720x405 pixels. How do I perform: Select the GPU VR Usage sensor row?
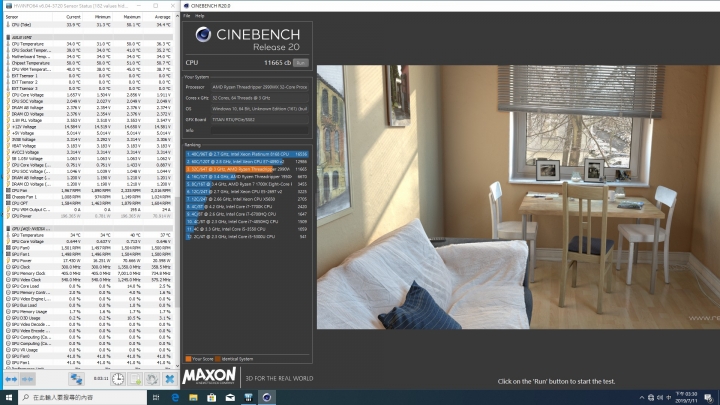90,350
